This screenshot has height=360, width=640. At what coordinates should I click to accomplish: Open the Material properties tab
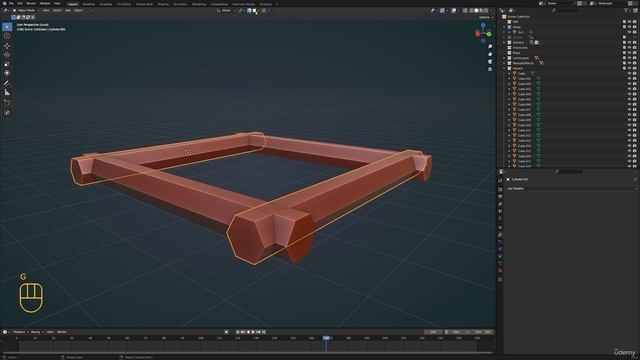point(500,270)
